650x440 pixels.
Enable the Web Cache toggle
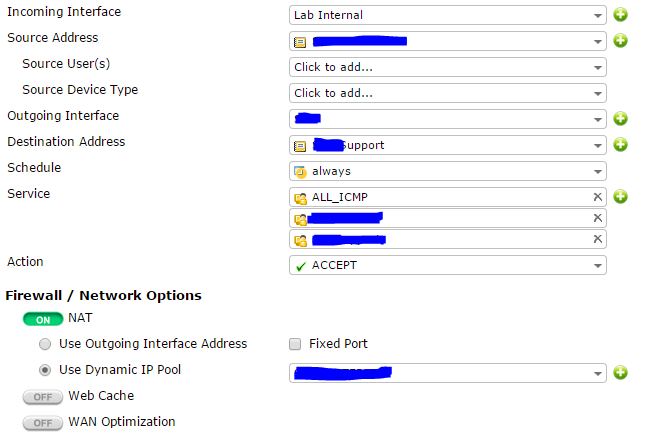[43, 397]
